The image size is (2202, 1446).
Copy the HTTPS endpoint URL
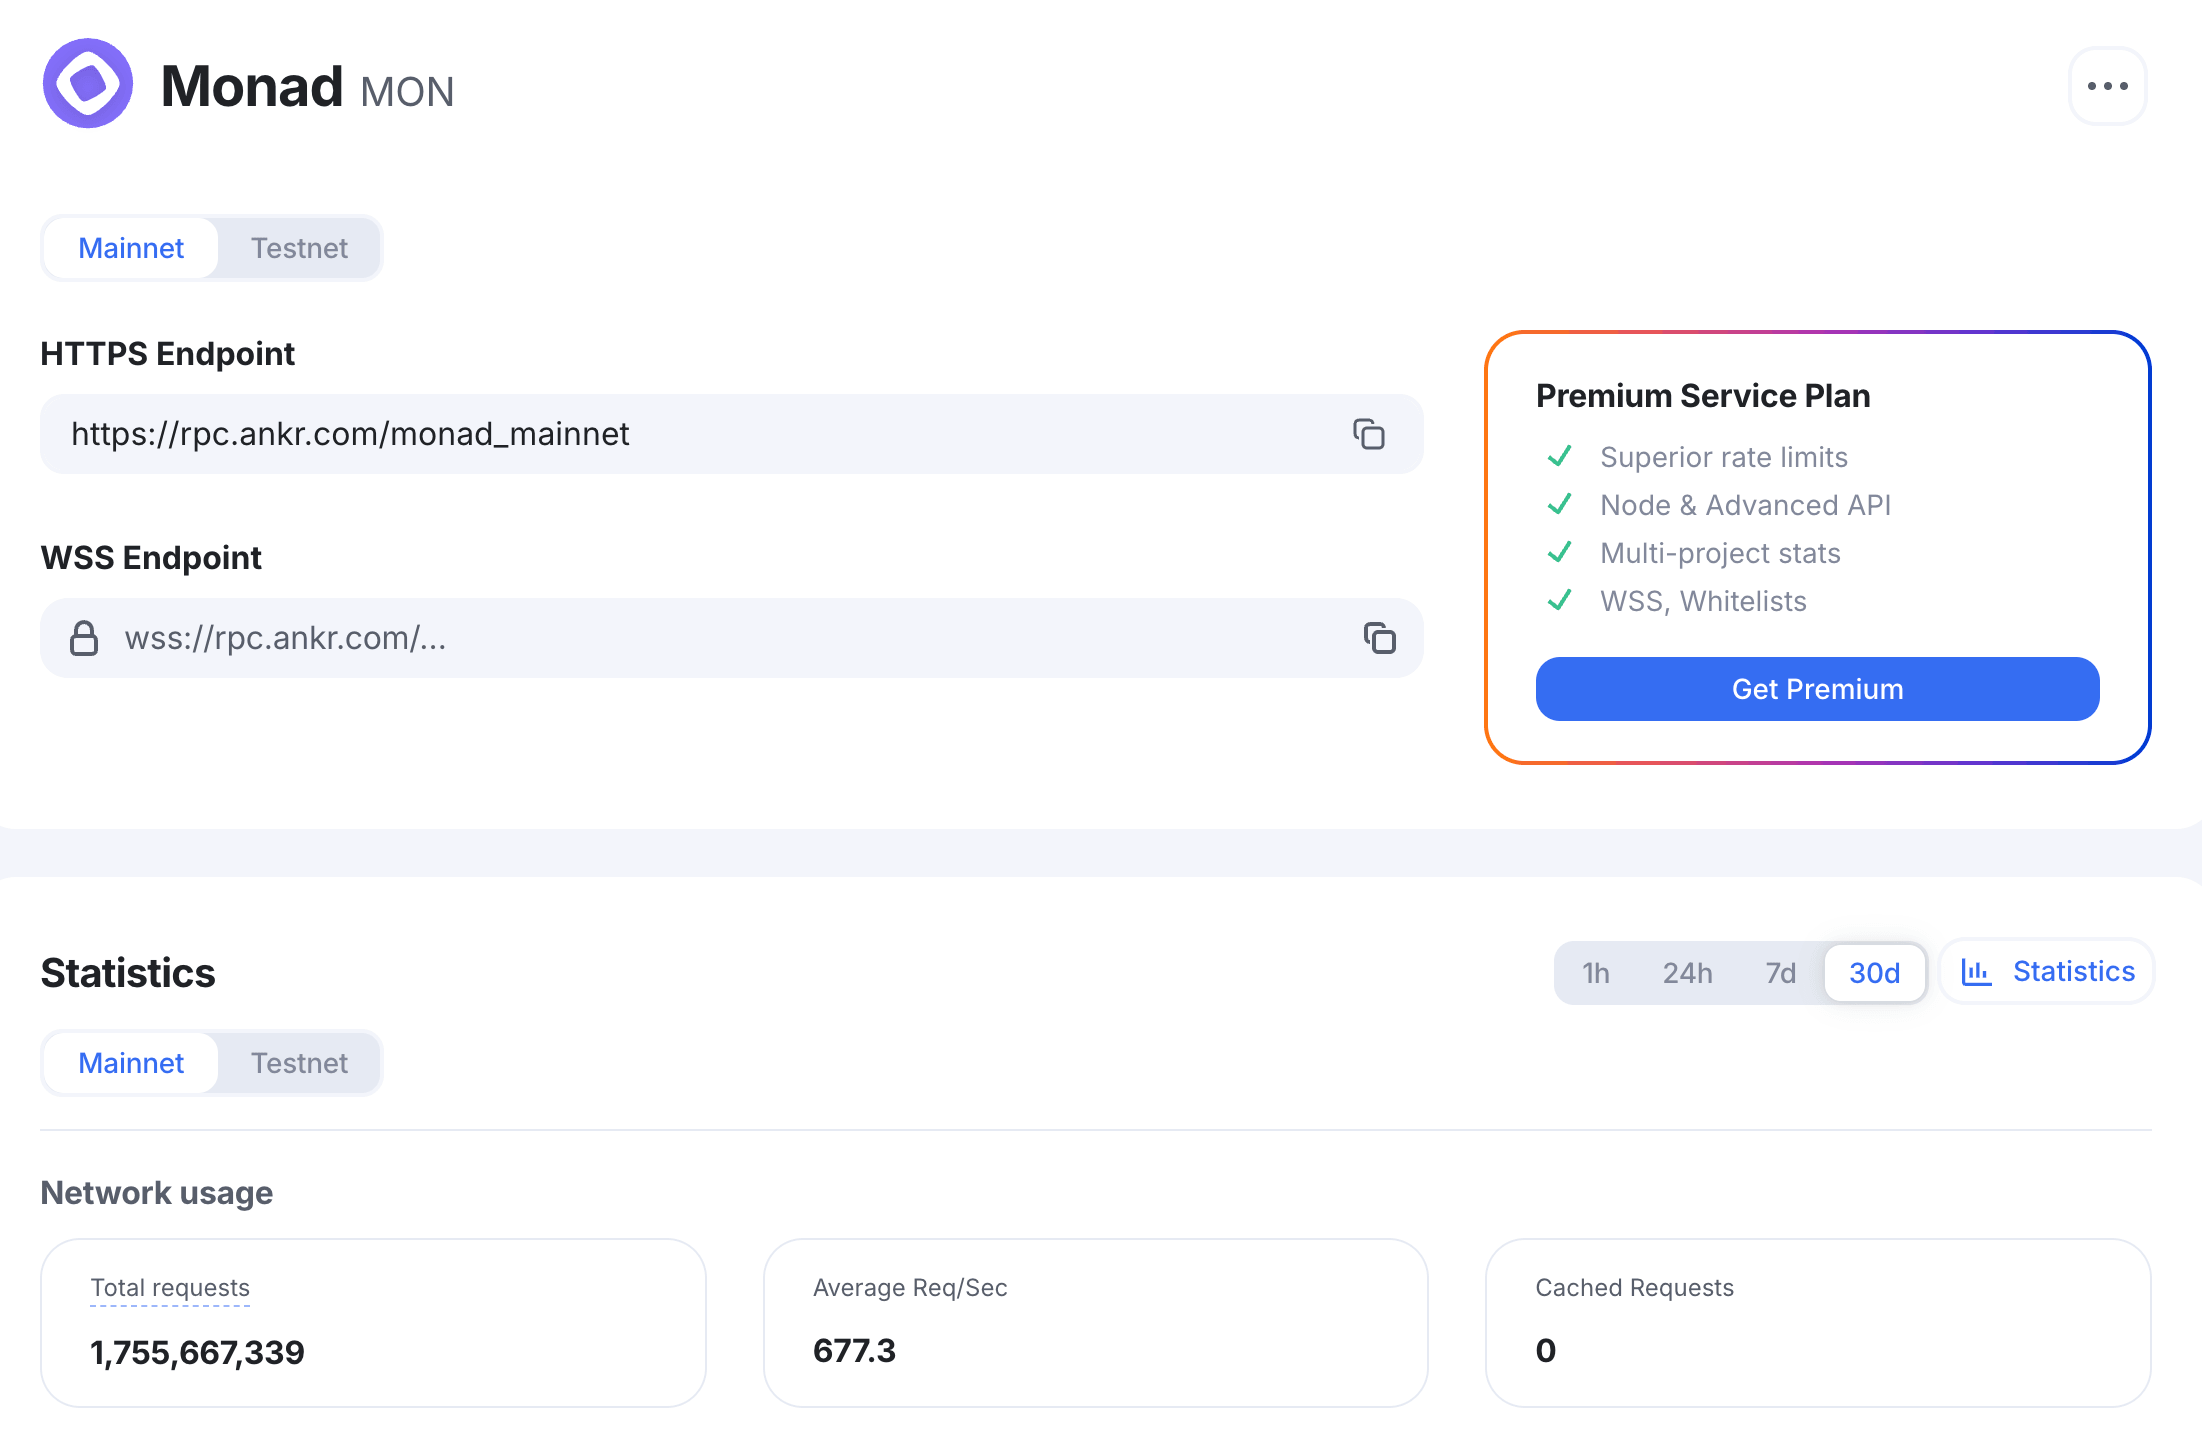click(1369, 434)
